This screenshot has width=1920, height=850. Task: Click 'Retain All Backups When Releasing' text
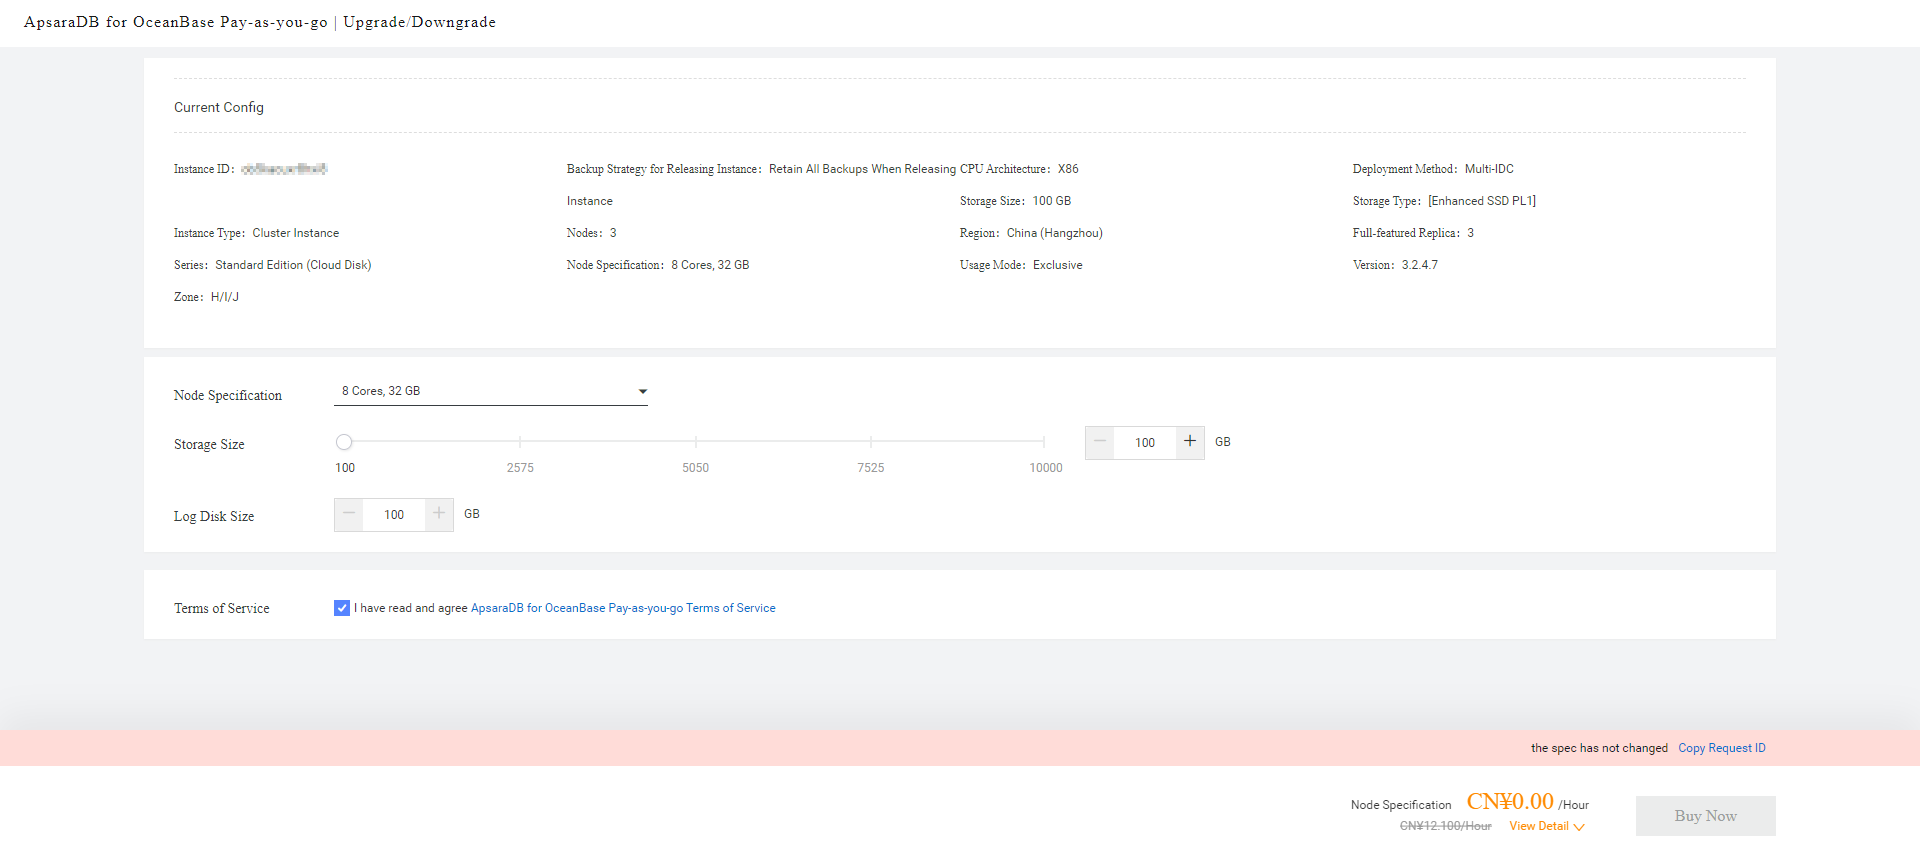pyautogui.click(x=862, y=169)
